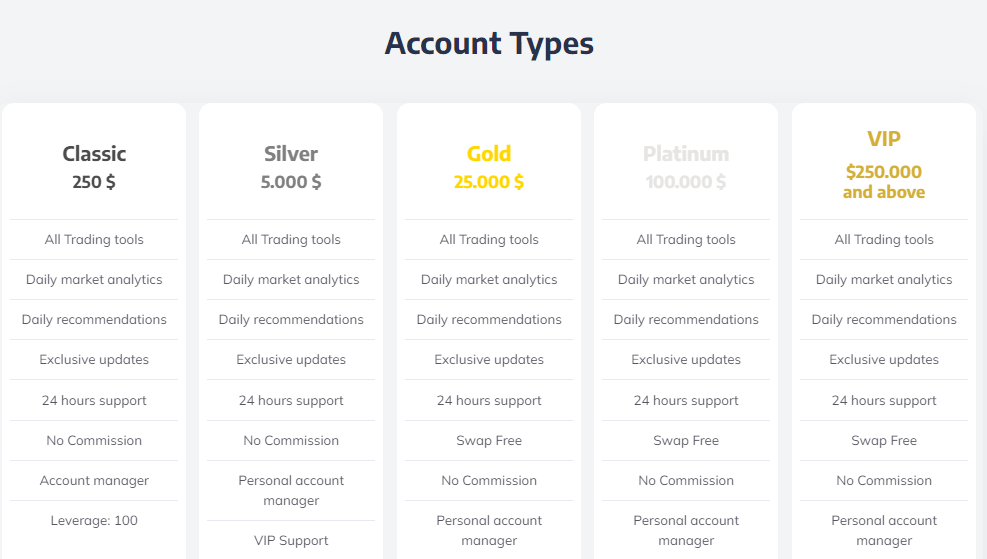Select the Classic account title
The height and width of the screenshot is (559, 987).
pyautogui.click(x=94, y=154)
